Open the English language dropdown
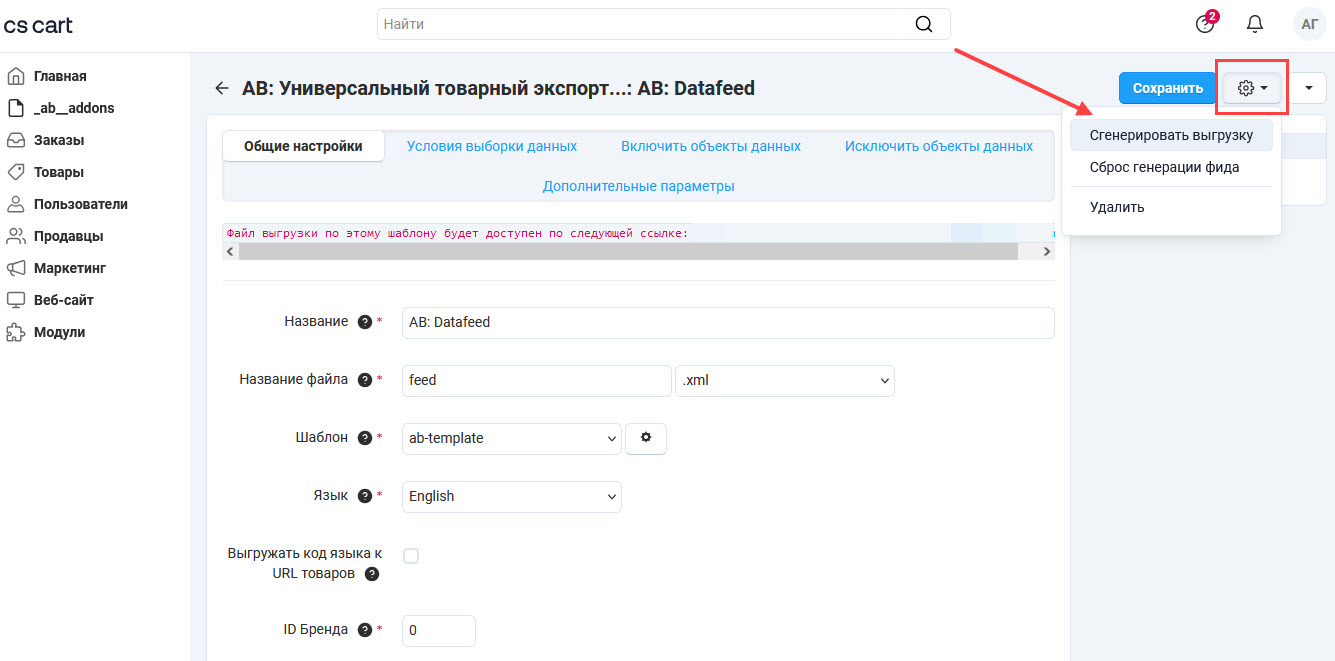 (512, 496)
